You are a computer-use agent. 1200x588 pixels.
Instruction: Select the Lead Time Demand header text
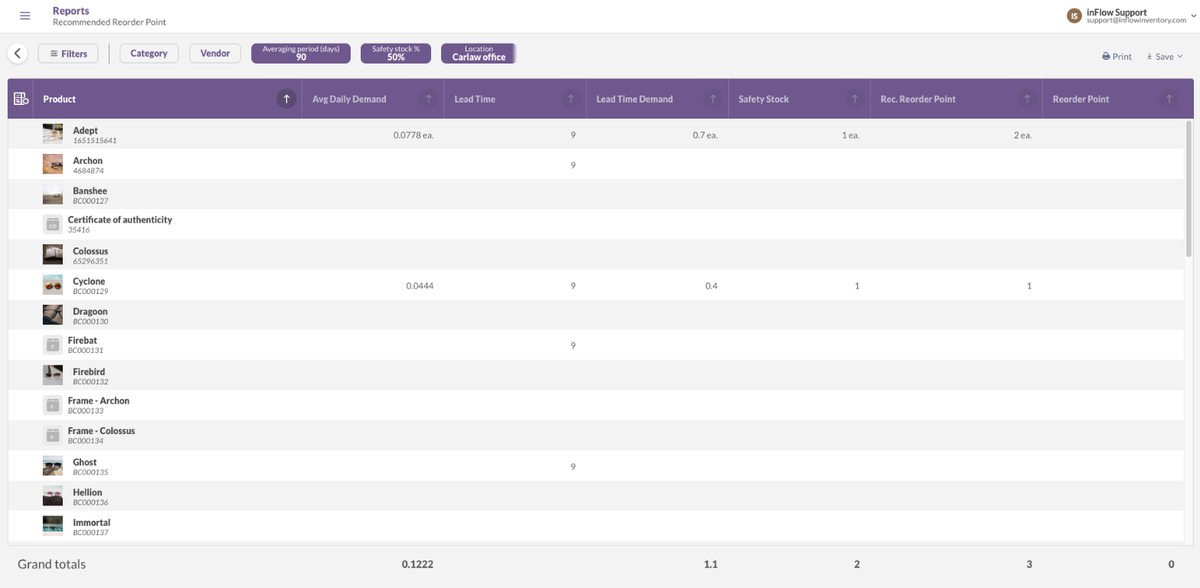pyautogui.click(x=634, y=99)
